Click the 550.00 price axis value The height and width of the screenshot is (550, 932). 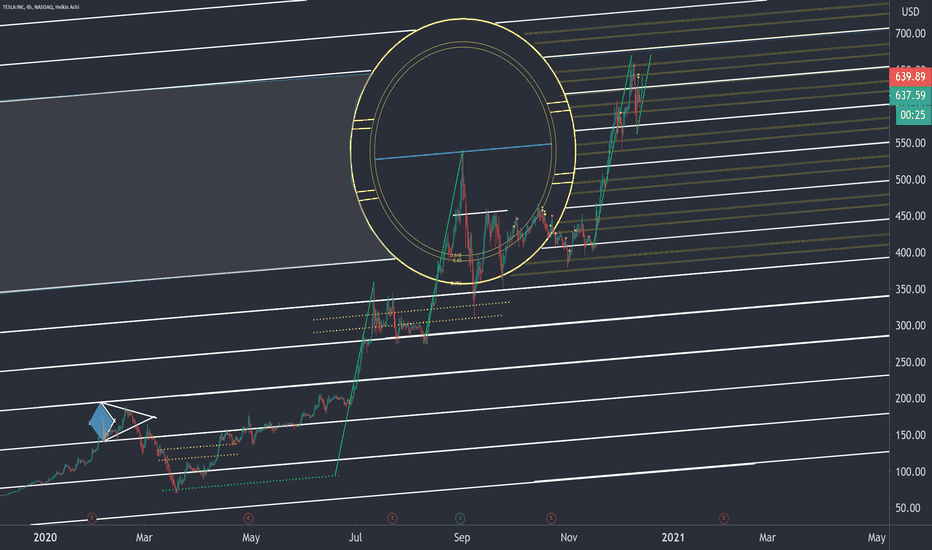(x=911, y=143)
